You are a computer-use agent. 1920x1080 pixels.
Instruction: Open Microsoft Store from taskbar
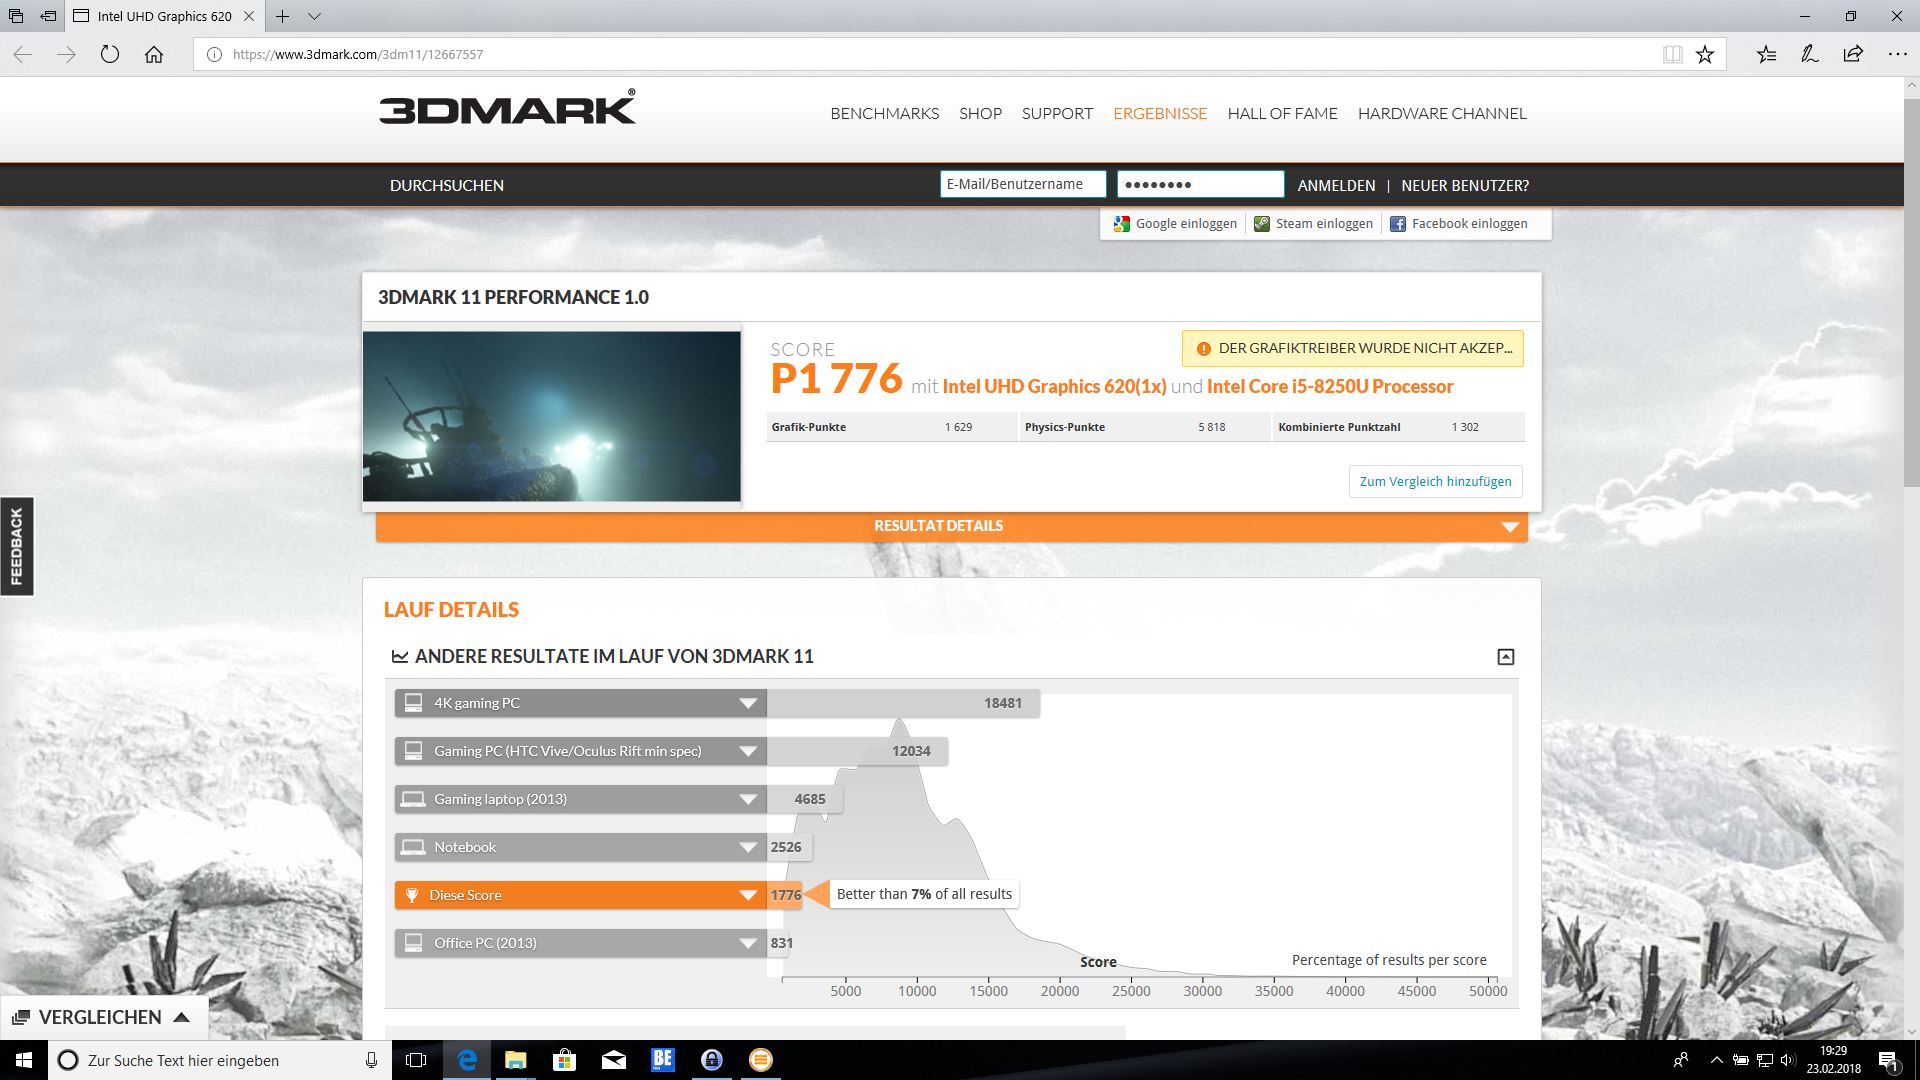point(564,1060)
